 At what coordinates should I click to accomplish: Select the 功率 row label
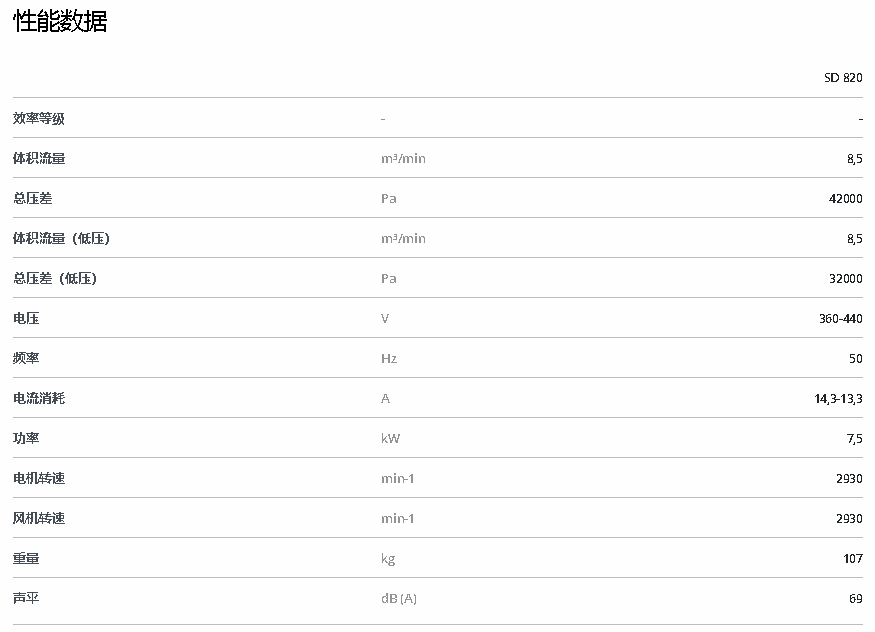26,439
